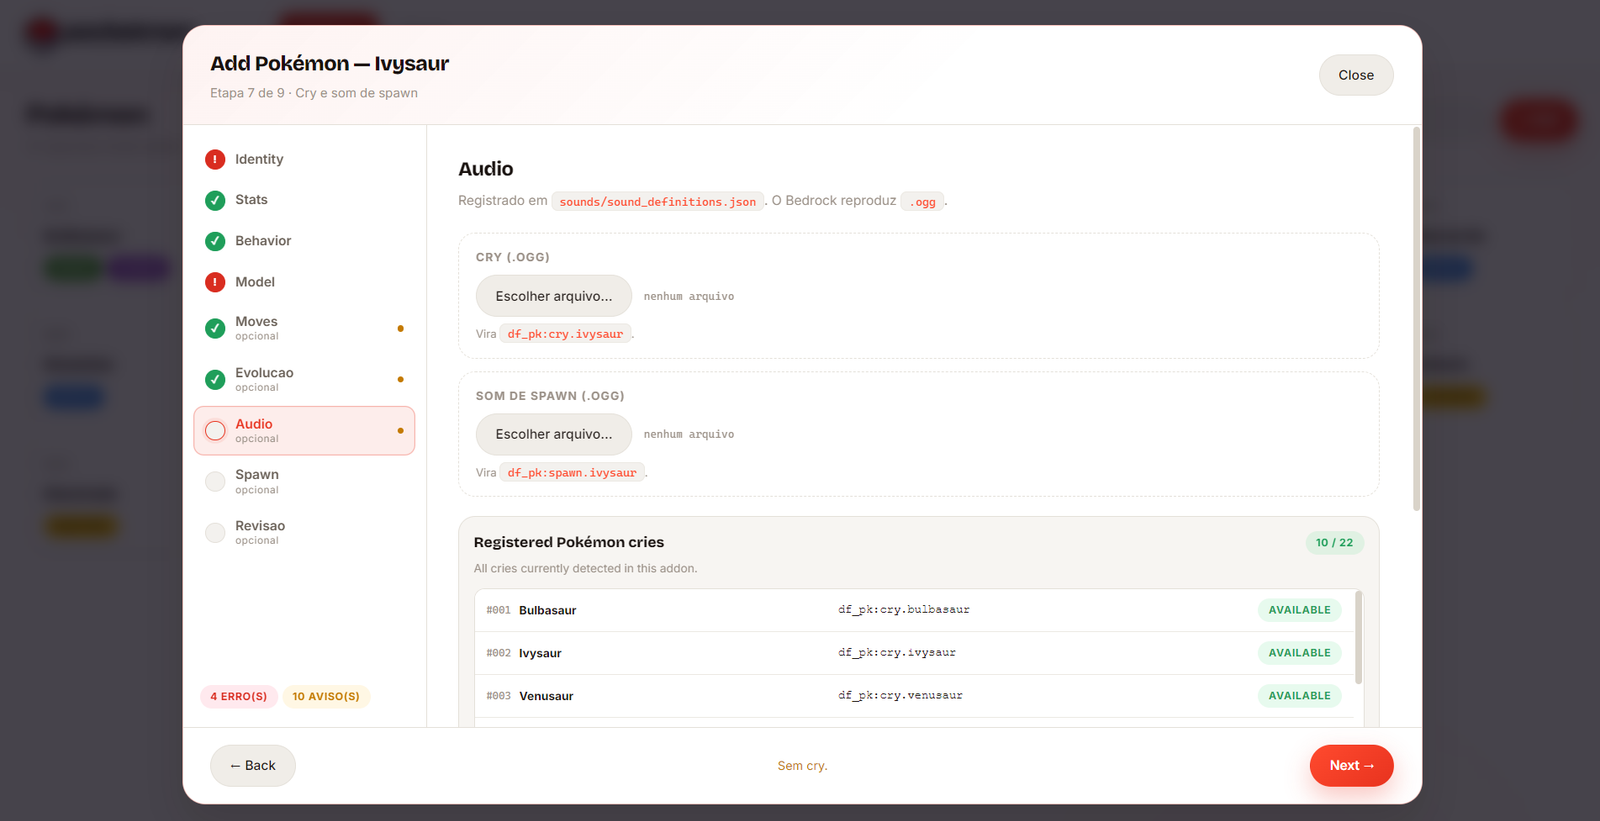Go to the Spawn step
1600x821 pixels.
tap(304, 481)
